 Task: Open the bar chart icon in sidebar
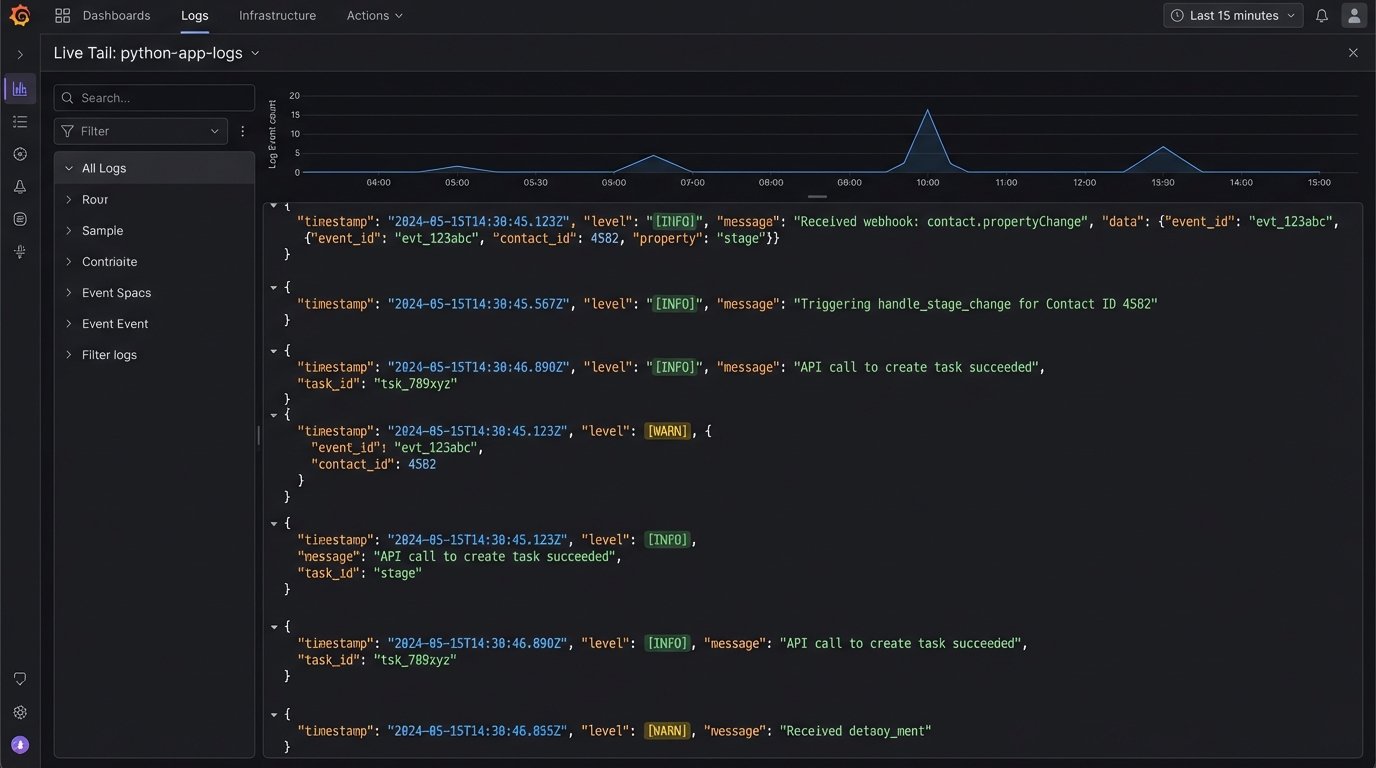click(20, 89)
